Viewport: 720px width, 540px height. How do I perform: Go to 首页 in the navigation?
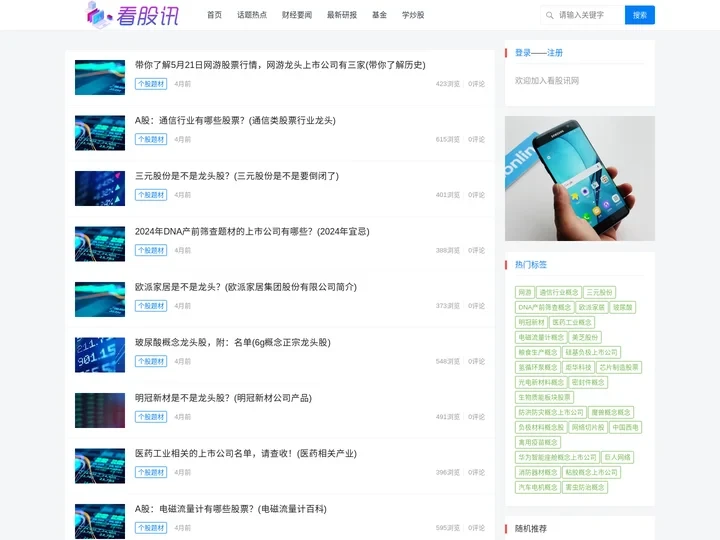pos(214,15)
